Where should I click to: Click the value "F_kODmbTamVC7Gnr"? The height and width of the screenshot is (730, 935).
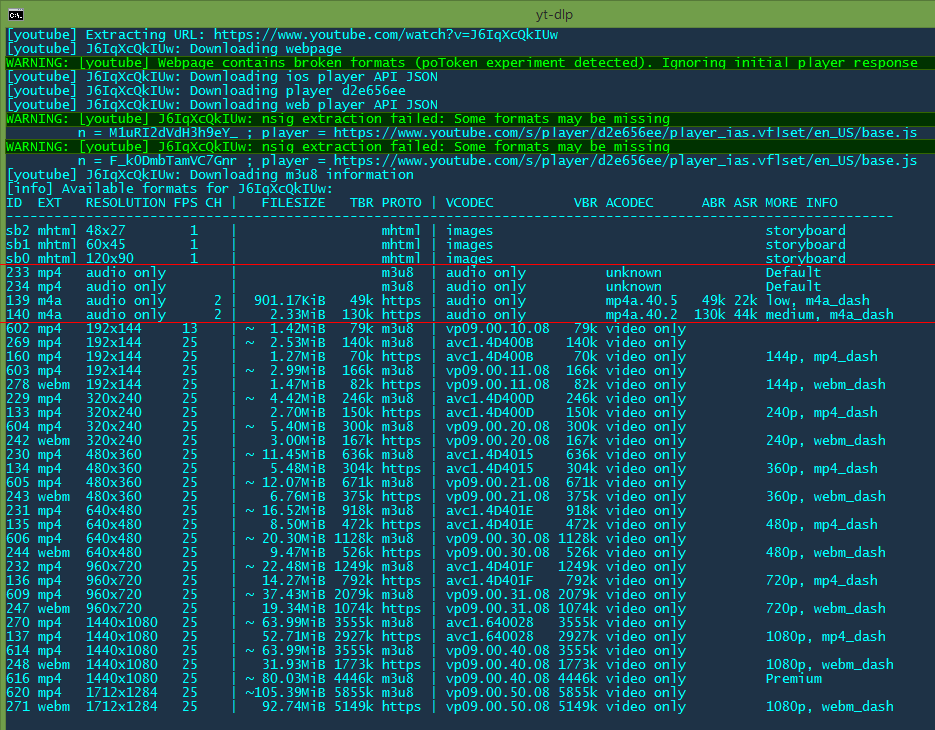[x=174, y=161]
